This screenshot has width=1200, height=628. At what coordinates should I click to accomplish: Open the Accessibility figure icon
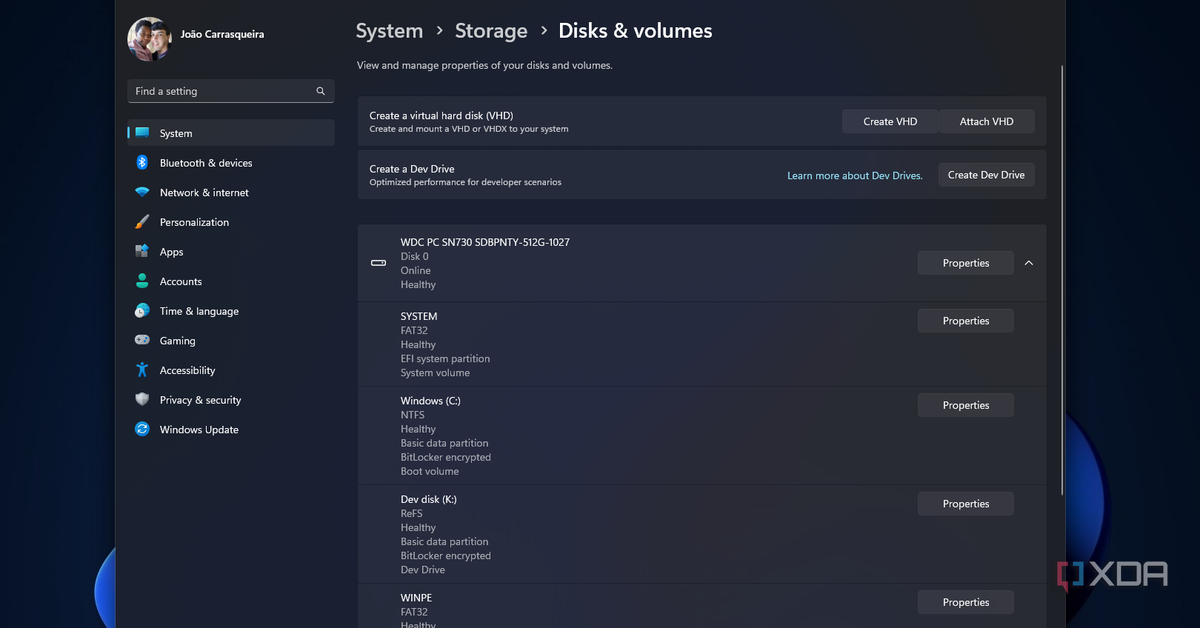(x=142, y=370)
